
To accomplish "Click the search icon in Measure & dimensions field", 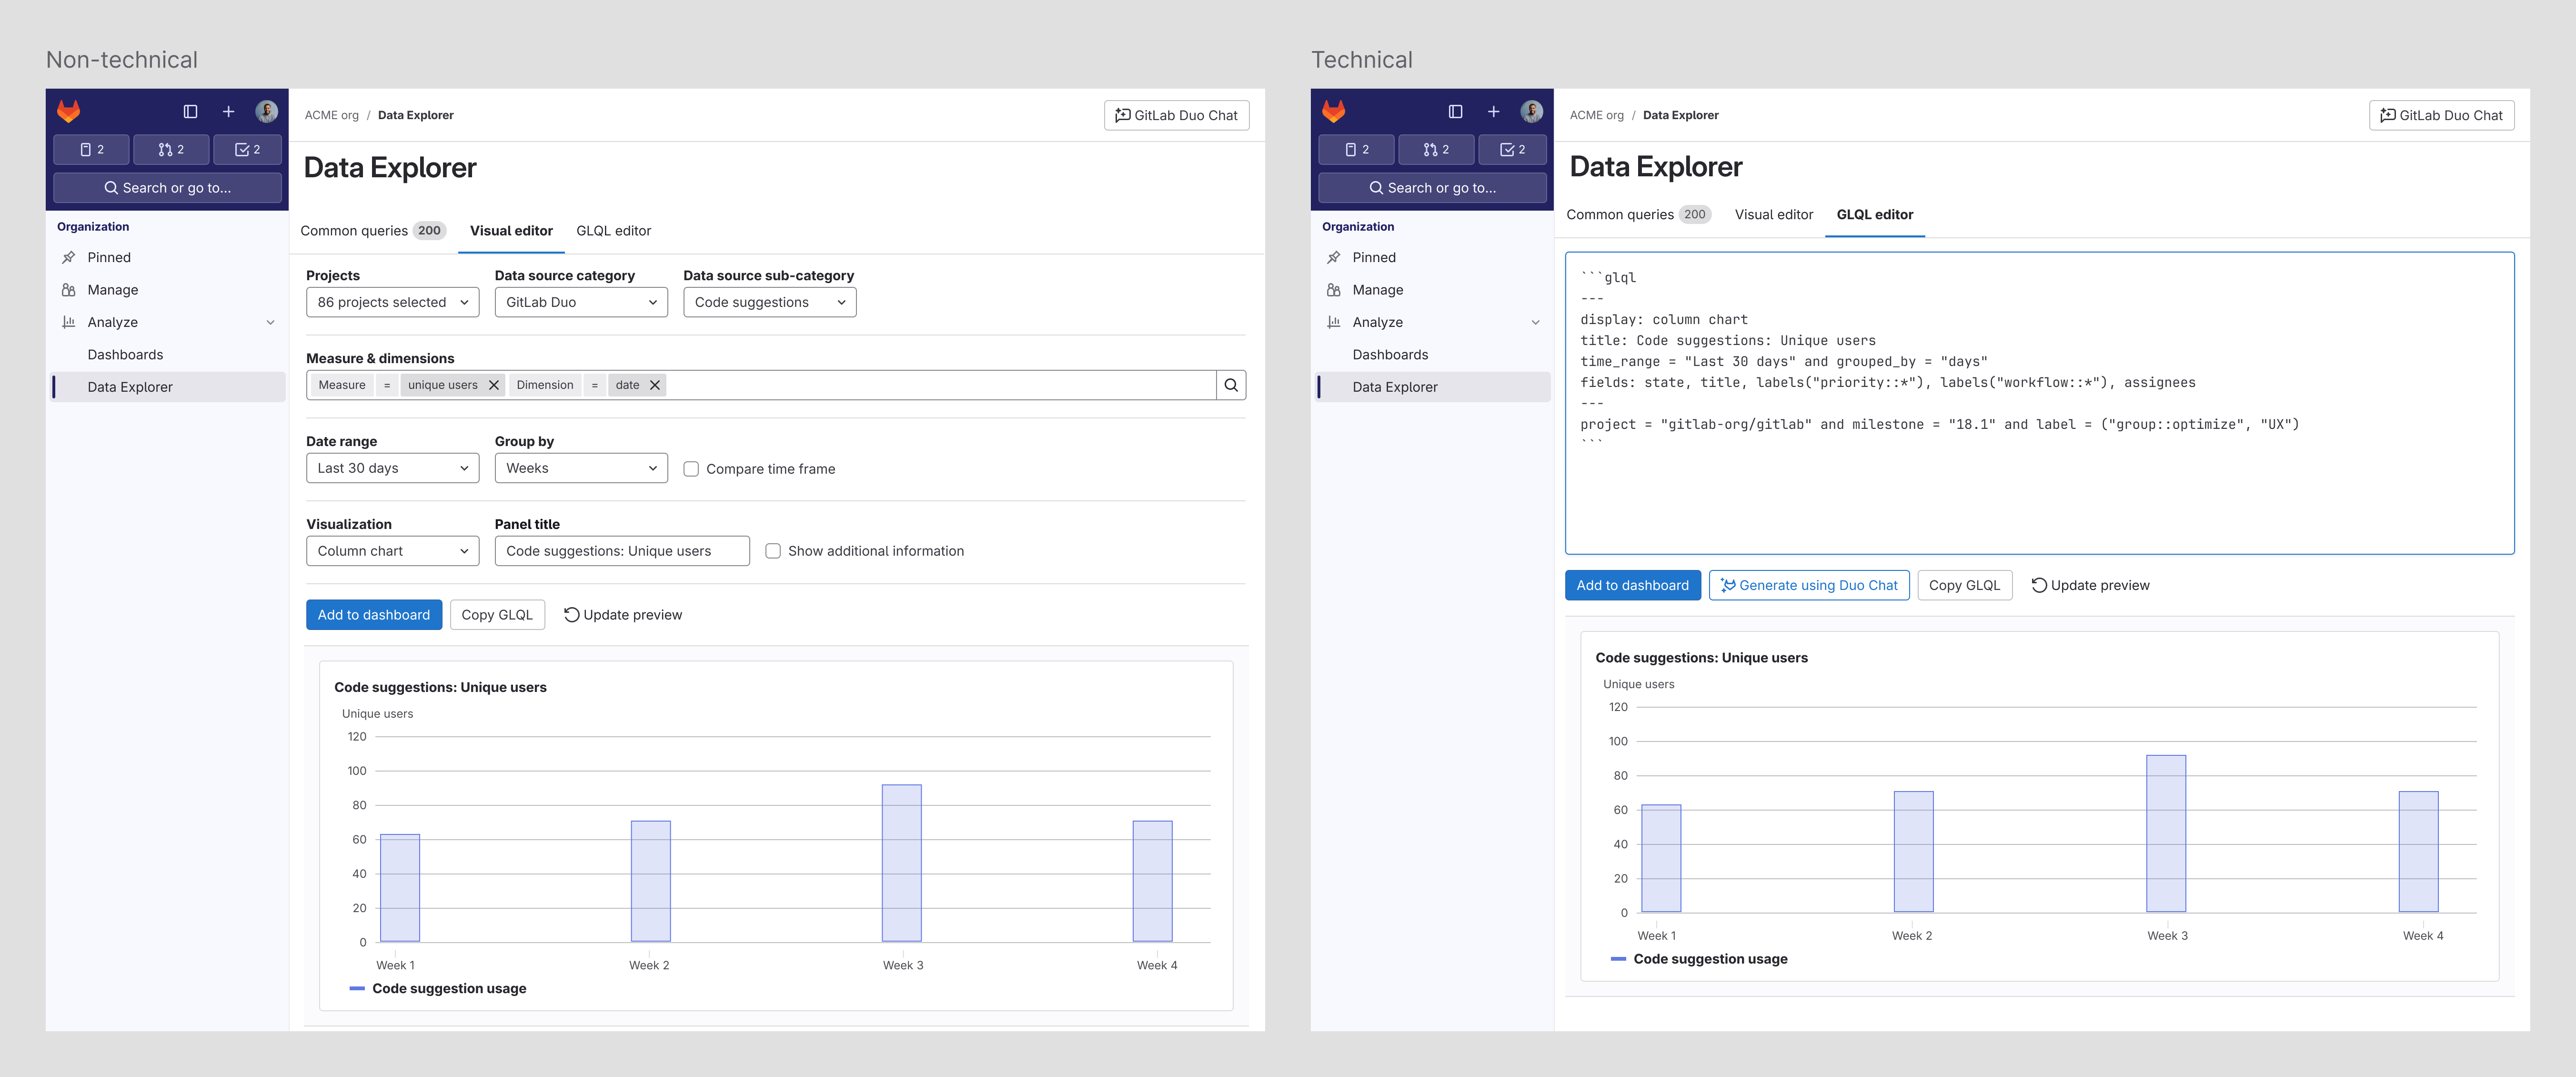I will (1231, 385).
